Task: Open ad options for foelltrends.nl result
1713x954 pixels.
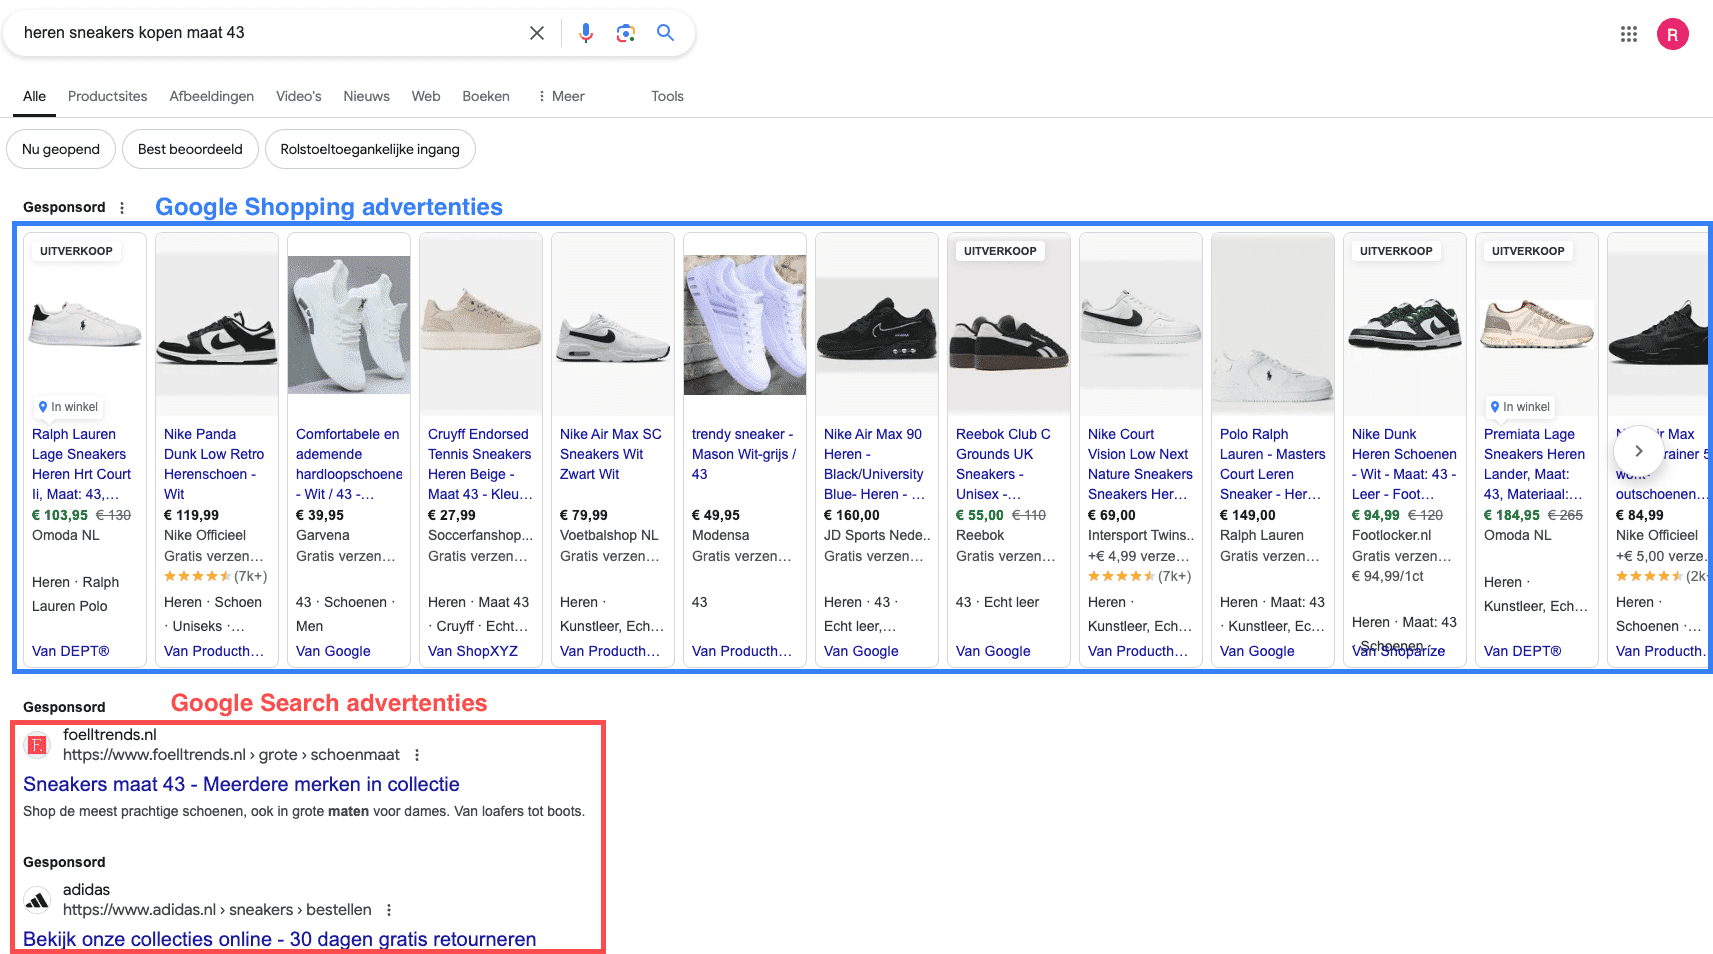Action: (417, 755)
